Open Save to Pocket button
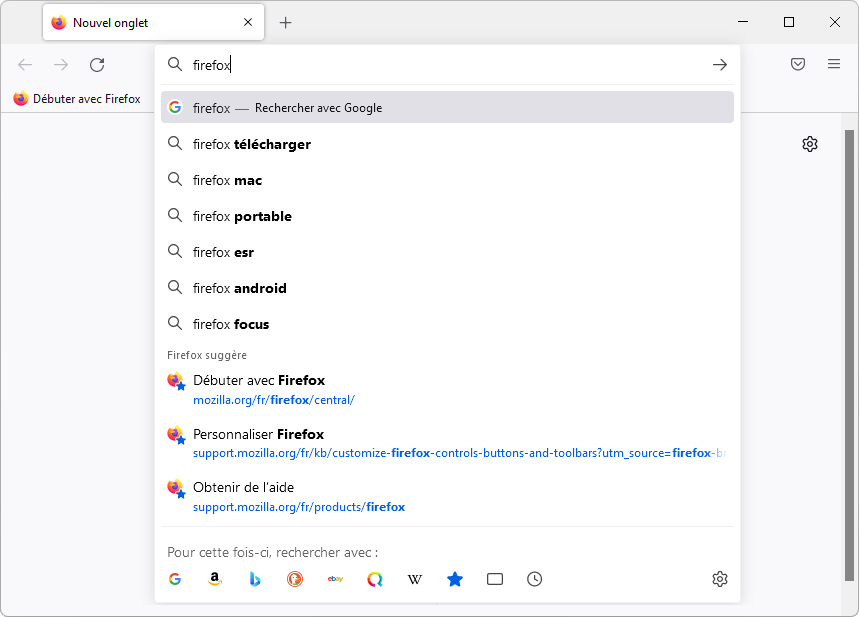859x617 pixels. 798,64
